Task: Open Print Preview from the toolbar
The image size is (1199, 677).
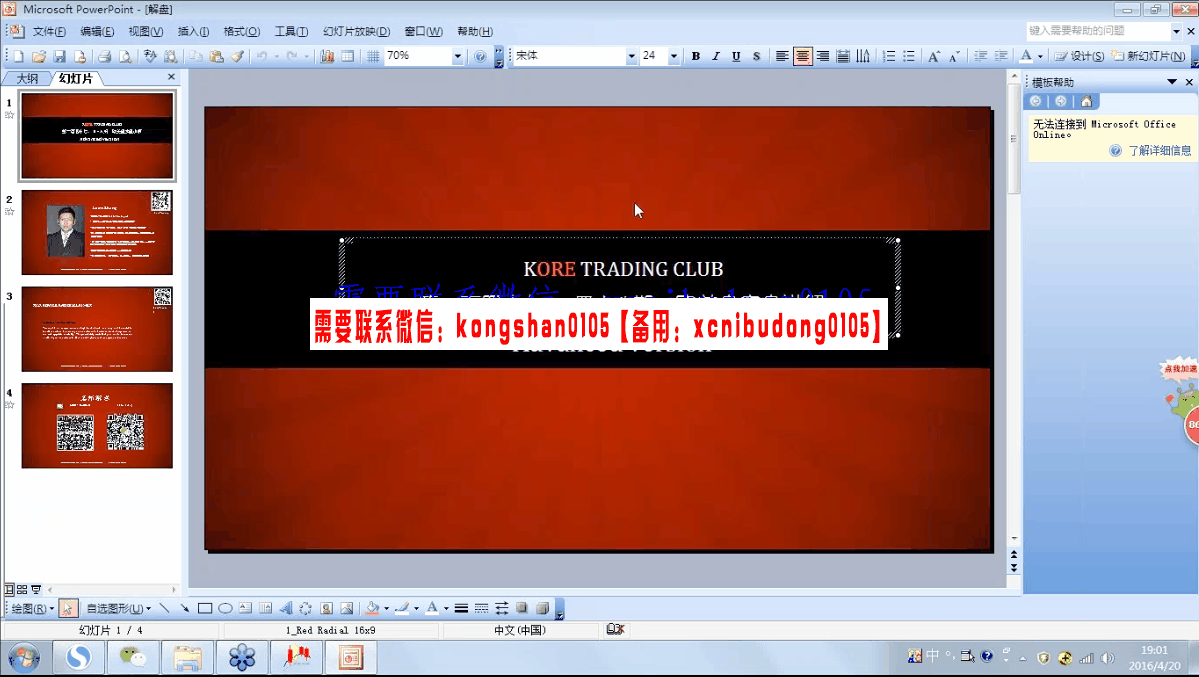Action: (125, 56)
